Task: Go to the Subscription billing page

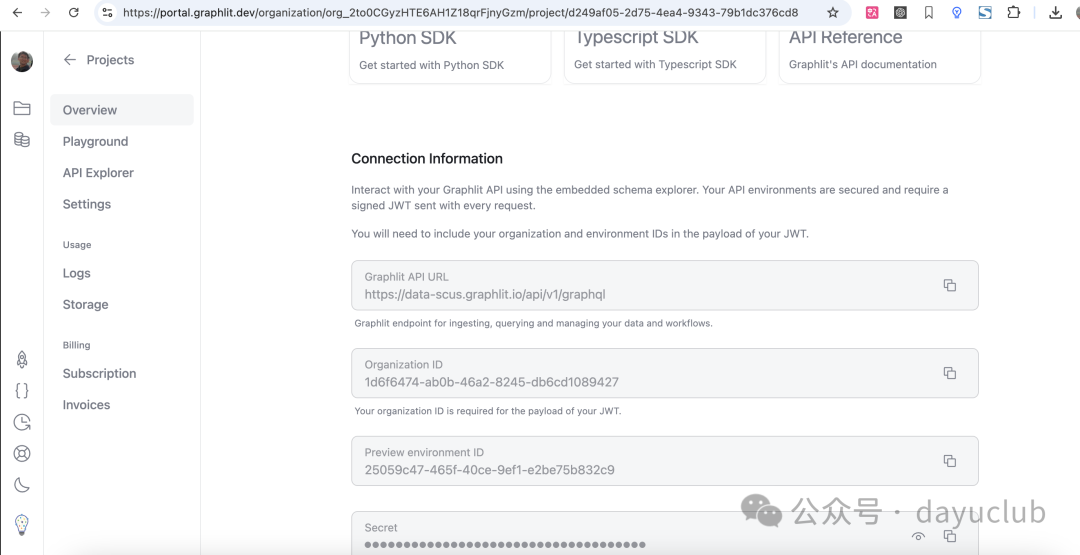Action: [x=99, y=374]
